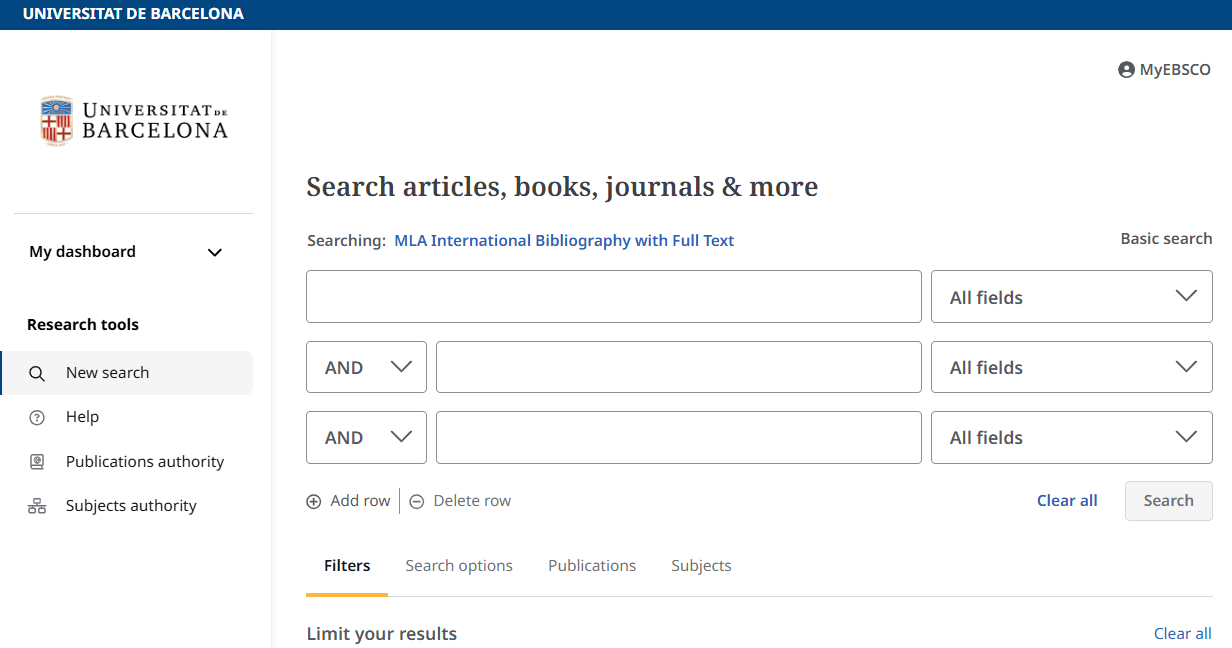Open second row All fields dropdown
The height and width of the screenshot is (648, 1232).
1072,367
